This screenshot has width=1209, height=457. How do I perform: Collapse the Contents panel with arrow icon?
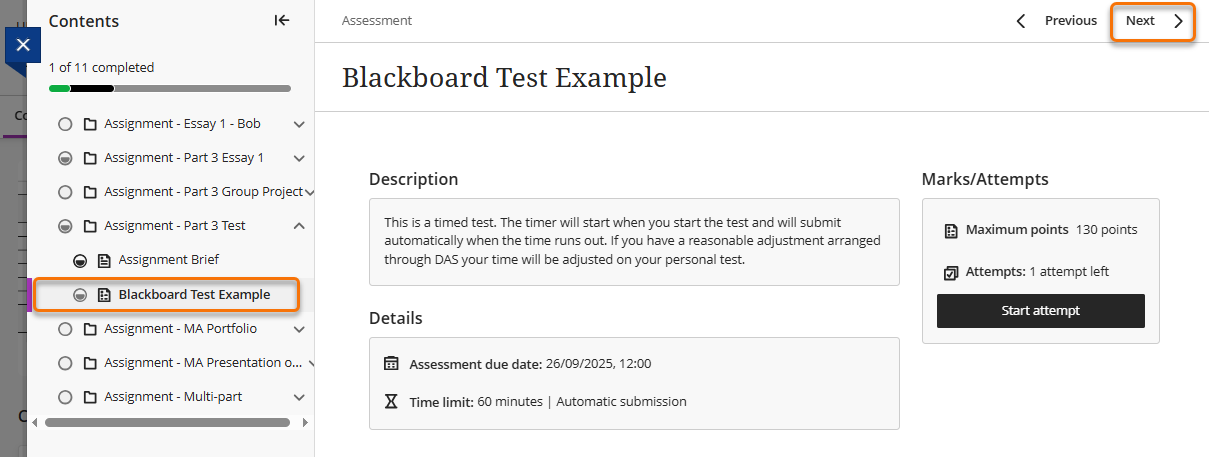click(282, 20)
